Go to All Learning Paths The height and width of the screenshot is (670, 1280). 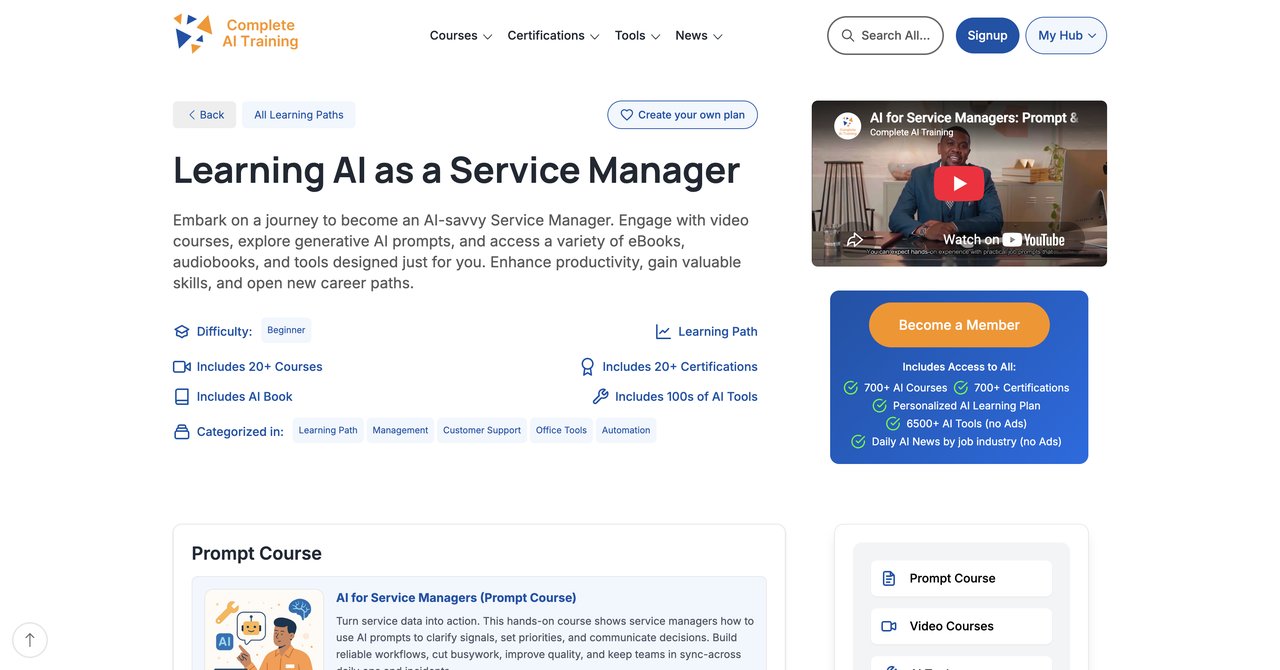coord(298,115)
